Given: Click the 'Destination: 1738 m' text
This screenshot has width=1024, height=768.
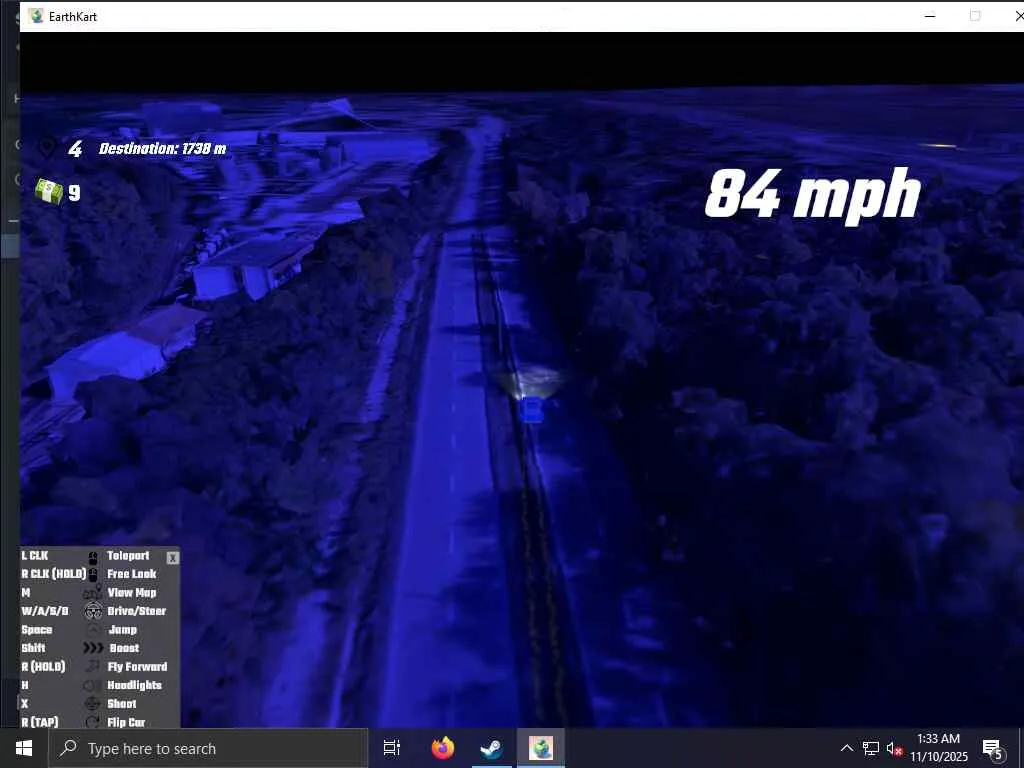Looking at the screenshot, I should [163, 149].
